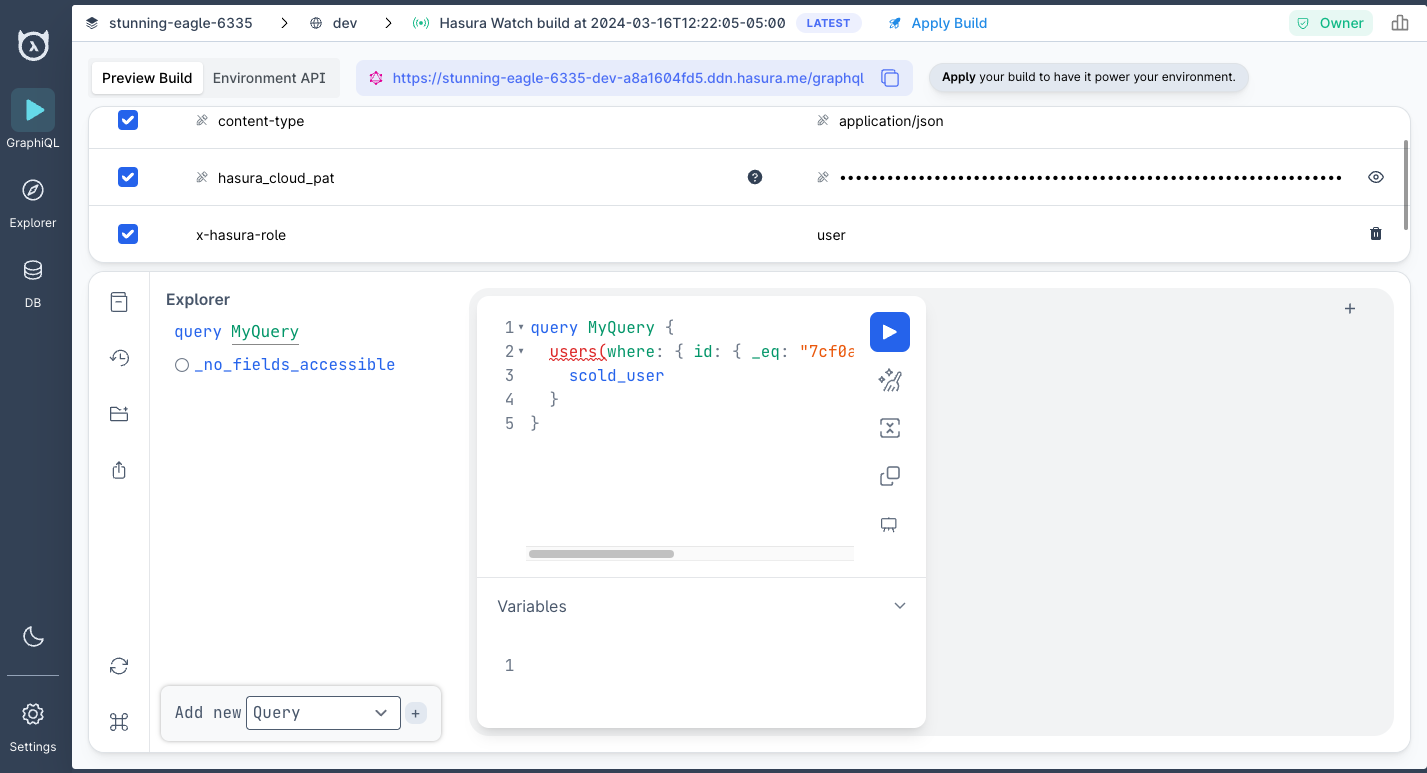Click the 'Explorer' panel heading
Screen dimensions: 1427x773
(198, 300)
